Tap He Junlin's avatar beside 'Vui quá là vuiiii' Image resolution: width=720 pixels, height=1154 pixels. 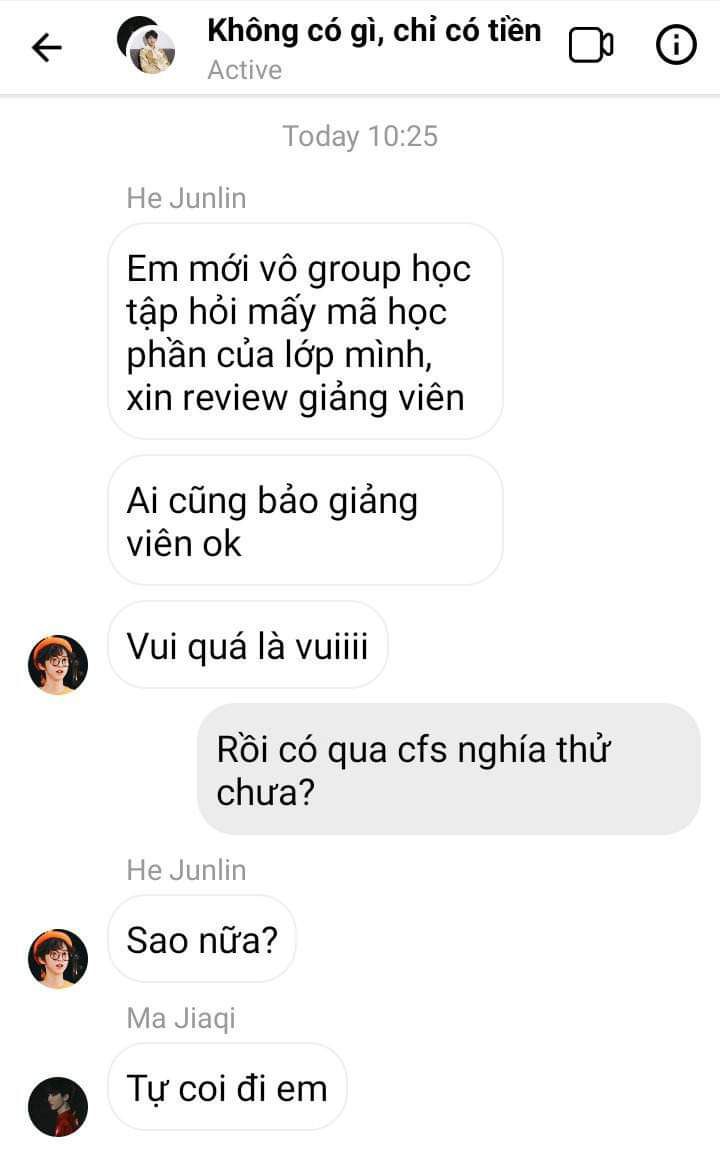point(57,665)
